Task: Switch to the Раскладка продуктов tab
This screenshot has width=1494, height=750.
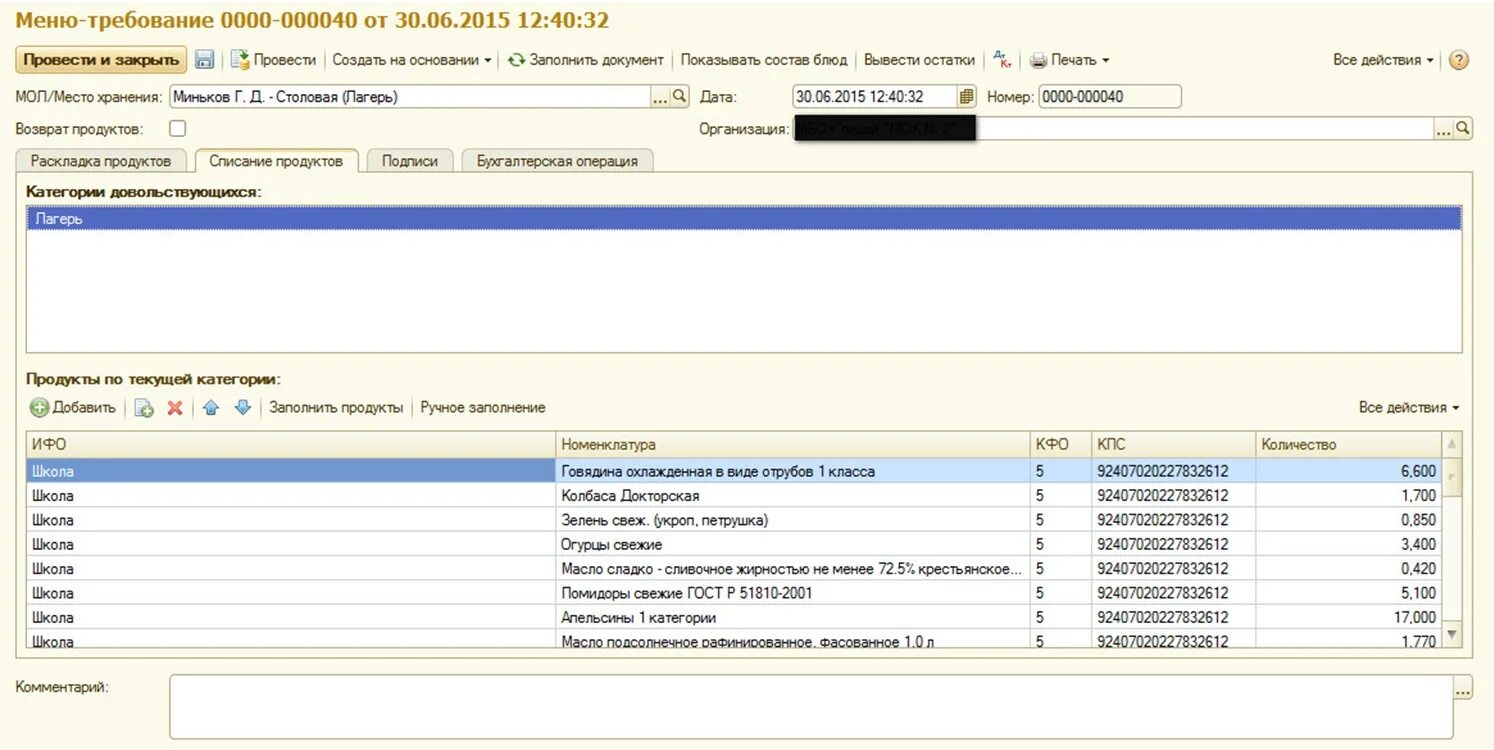Action: click(x=101, y=161)
